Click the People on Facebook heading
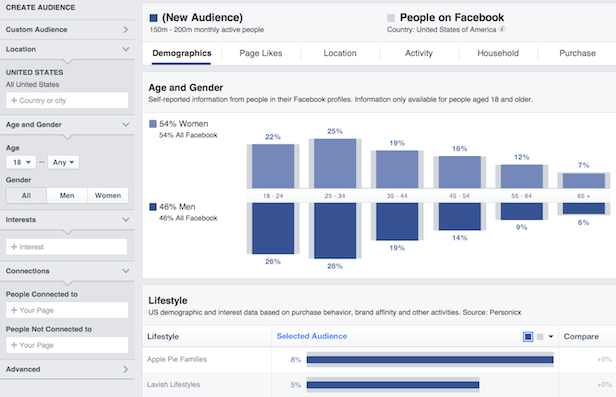The height and width of the screenshot is (397, 616). (452, 18)
